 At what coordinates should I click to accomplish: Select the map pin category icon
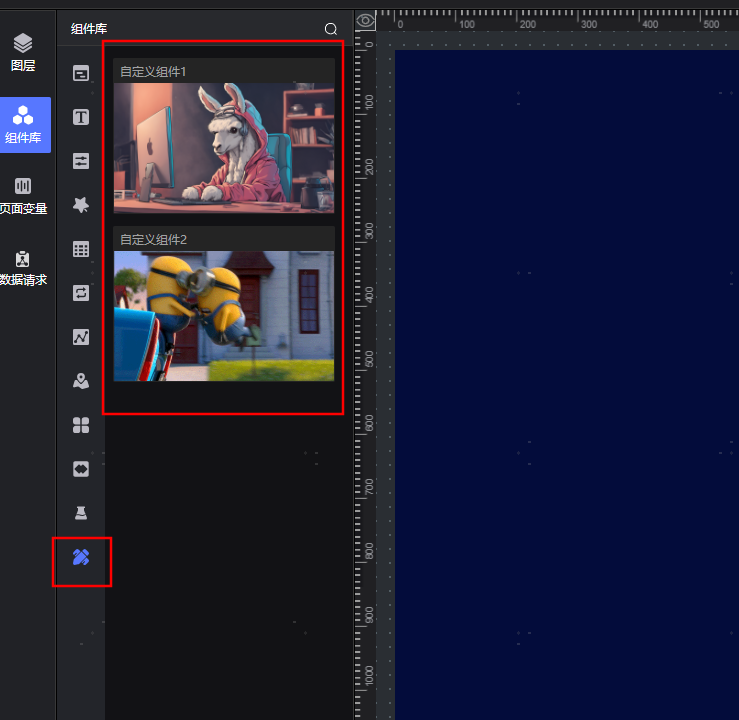[81, 381]
